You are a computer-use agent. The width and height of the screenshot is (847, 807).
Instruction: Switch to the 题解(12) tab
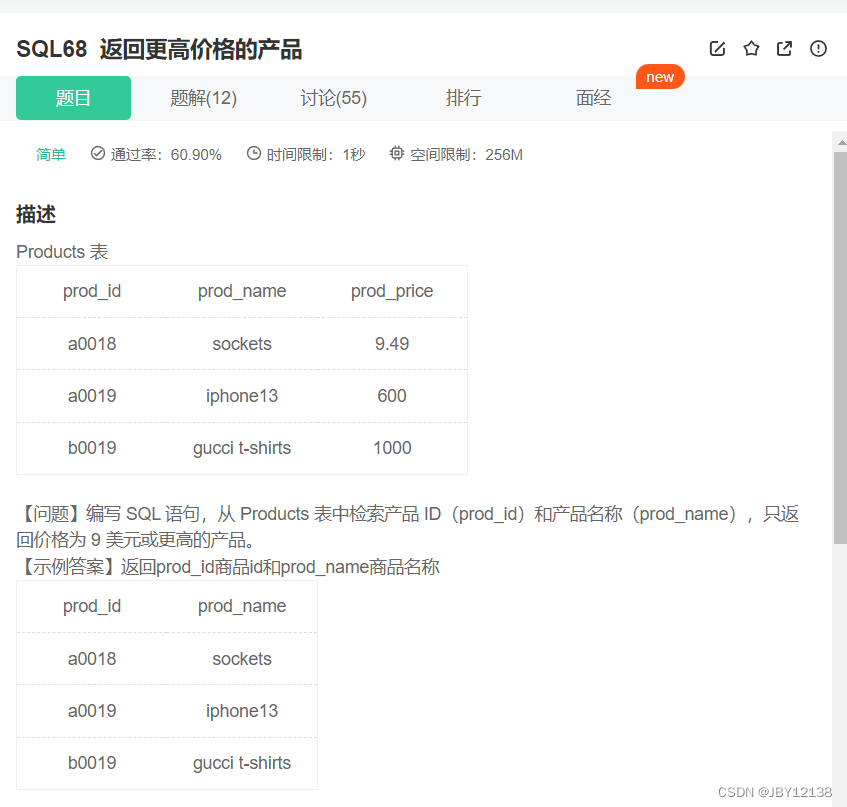203,98
